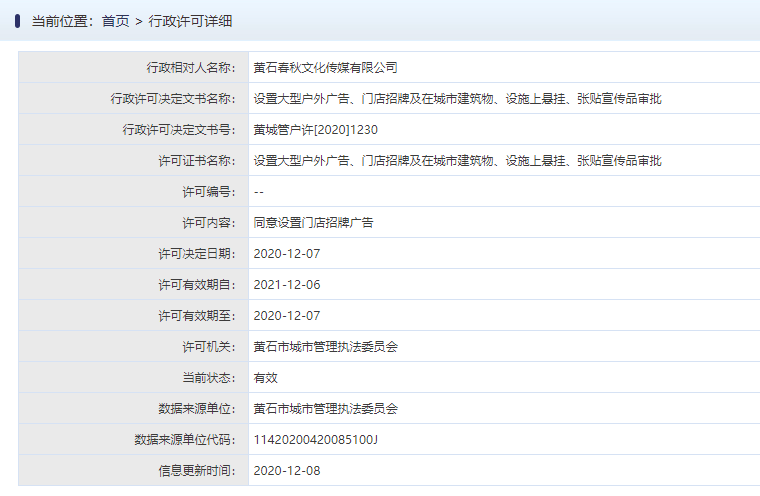
Task: Select the date 2021-12-06
Action: click(287, 285)
